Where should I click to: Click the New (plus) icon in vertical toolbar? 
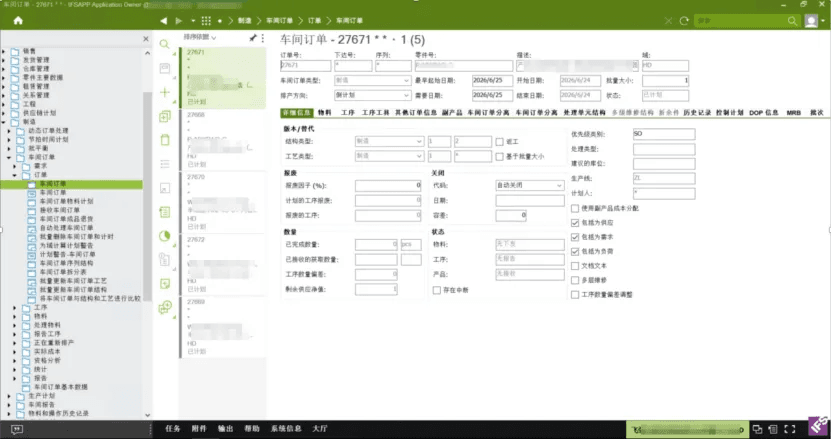[165, 92]
